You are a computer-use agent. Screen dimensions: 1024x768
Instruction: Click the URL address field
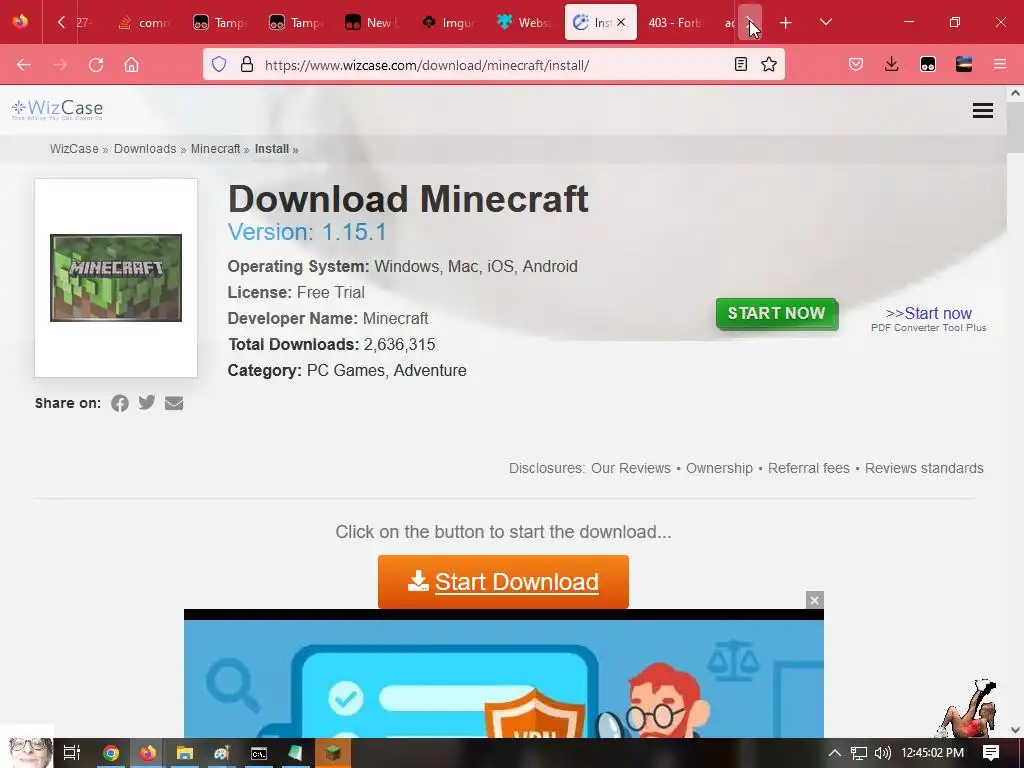(493, 65)
